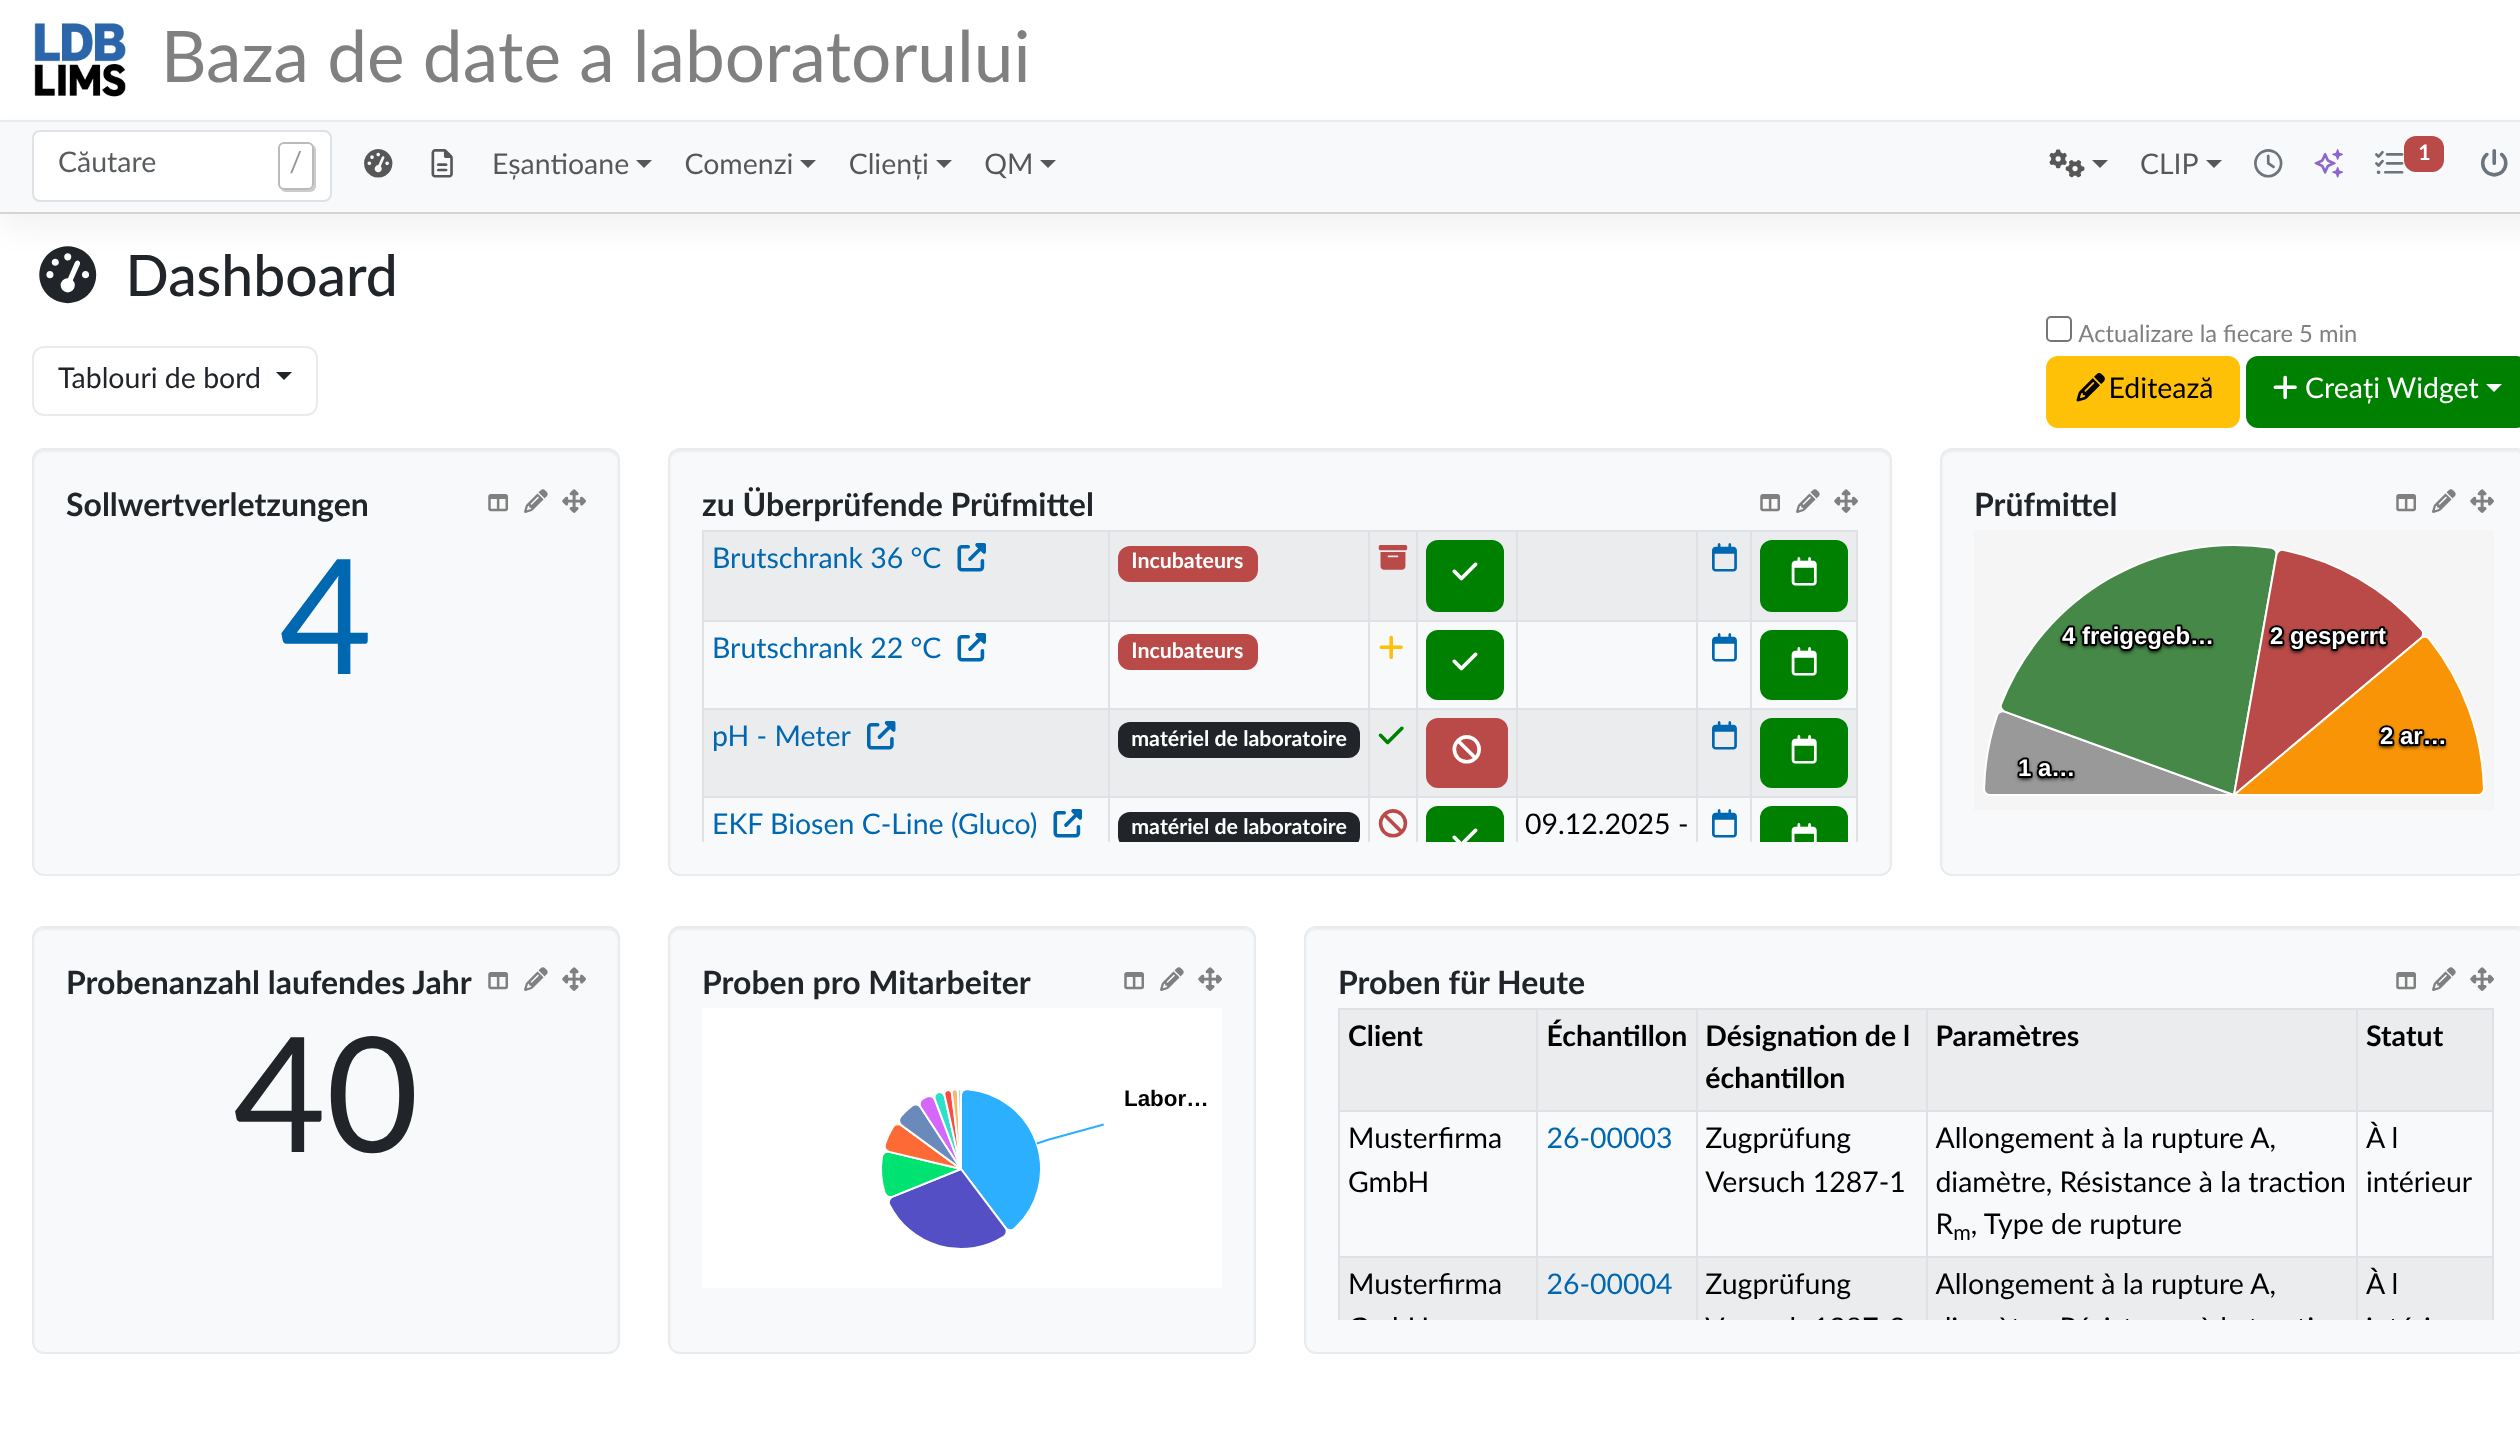Viewport: 2520px width, 1434px height.
Task: Expand the Tablouri de bord dropdown
Action: (x=175, y=379)
